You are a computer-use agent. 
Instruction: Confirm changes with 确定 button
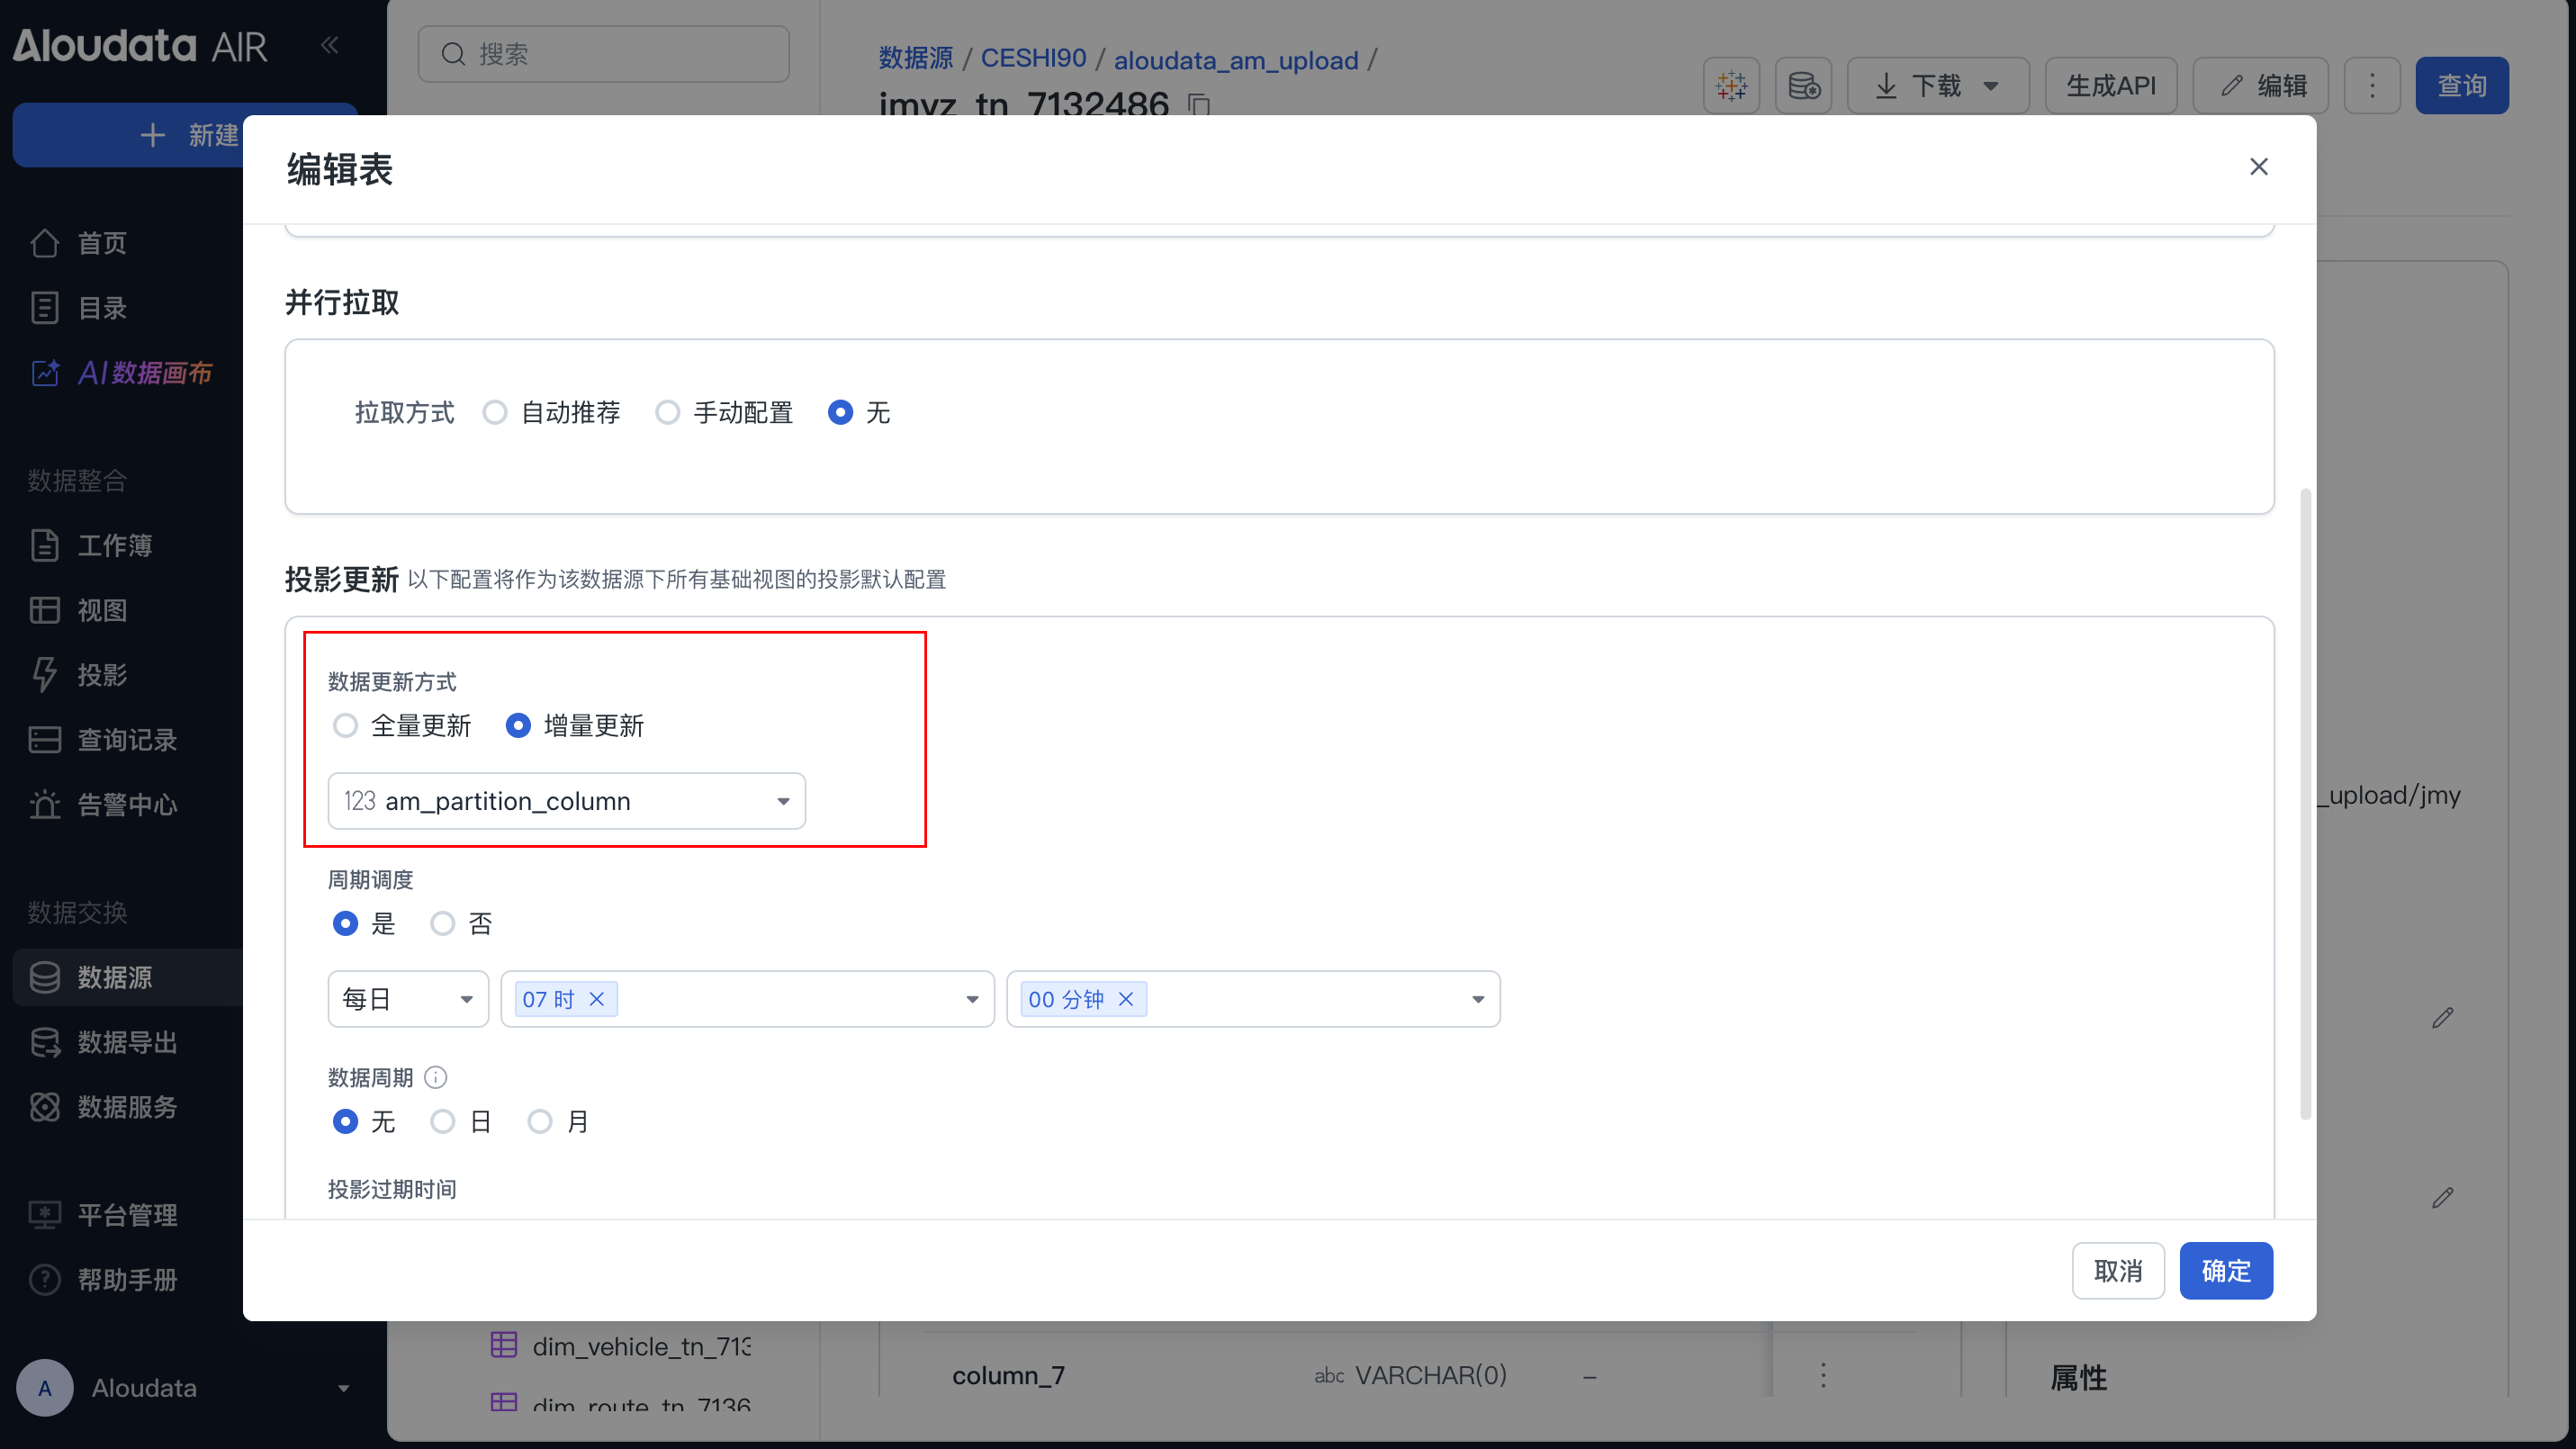click(x=2226, y=1271)
